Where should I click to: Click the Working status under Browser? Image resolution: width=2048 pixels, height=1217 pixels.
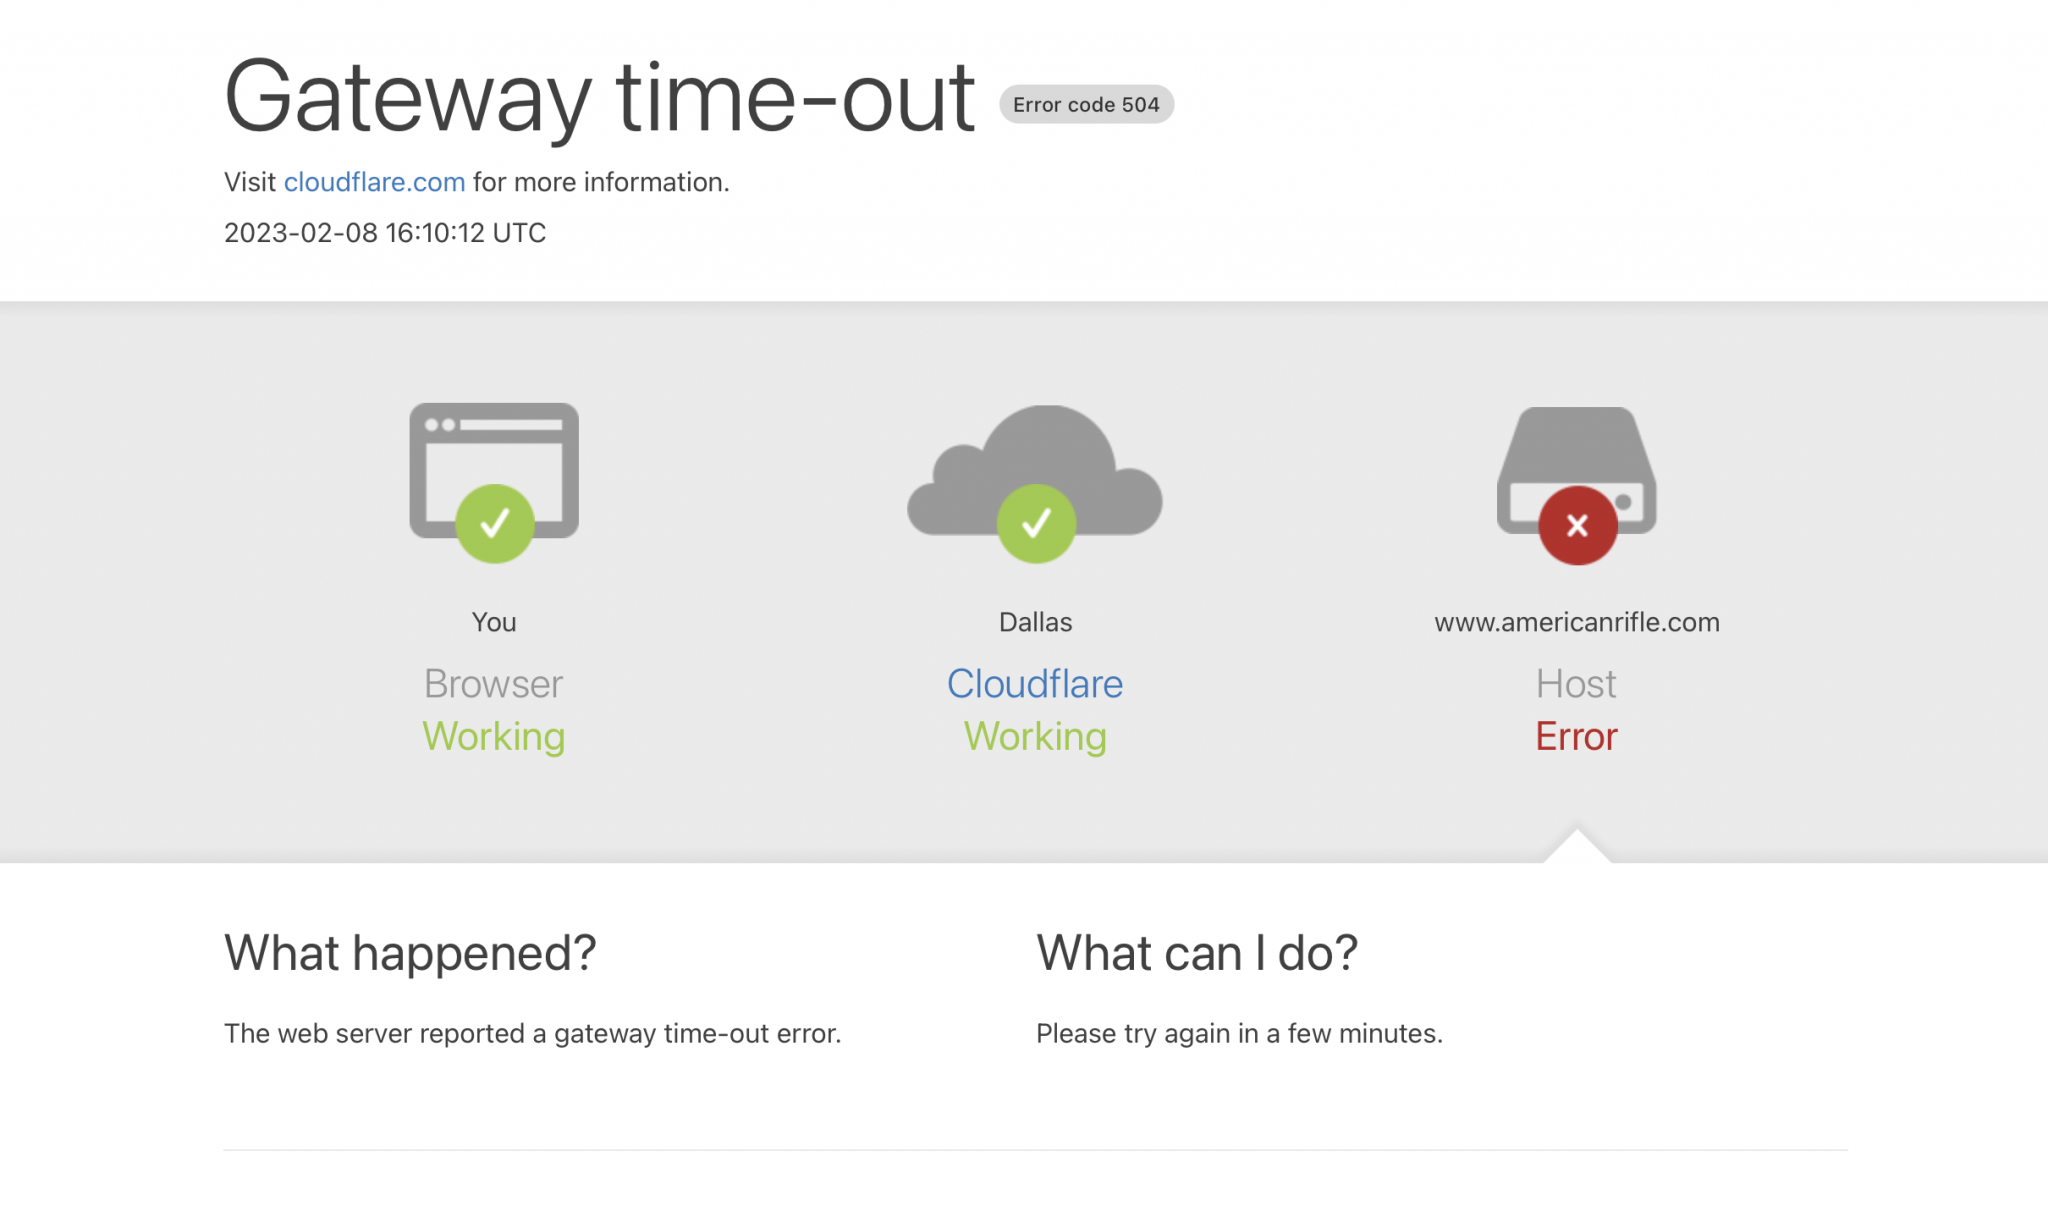click(494, 737)
